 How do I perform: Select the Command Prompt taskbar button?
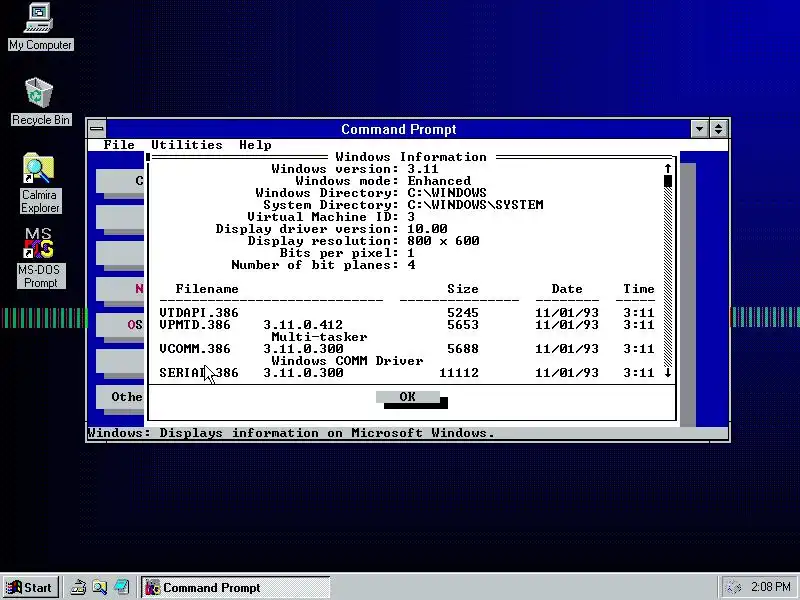coord(236,587)
